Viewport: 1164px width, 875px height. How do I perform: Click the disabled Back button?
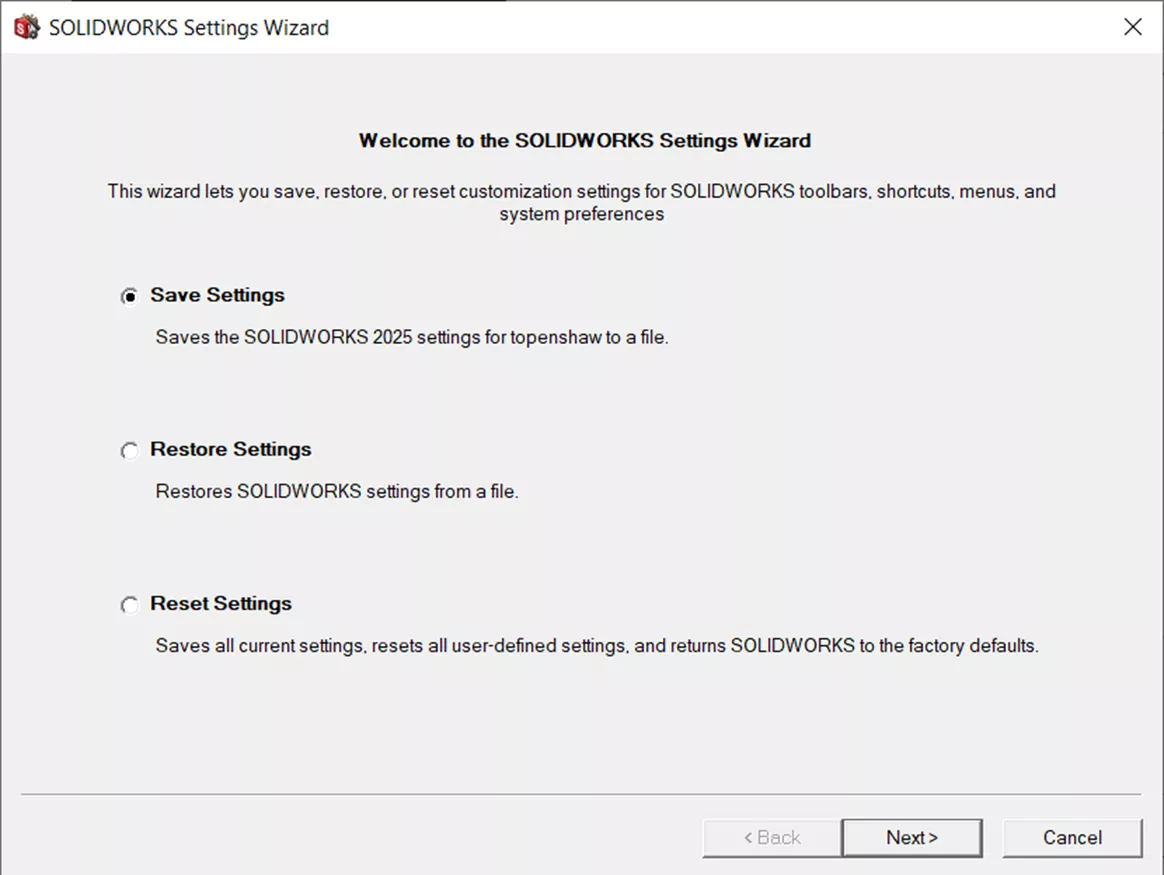pos(771,838)
